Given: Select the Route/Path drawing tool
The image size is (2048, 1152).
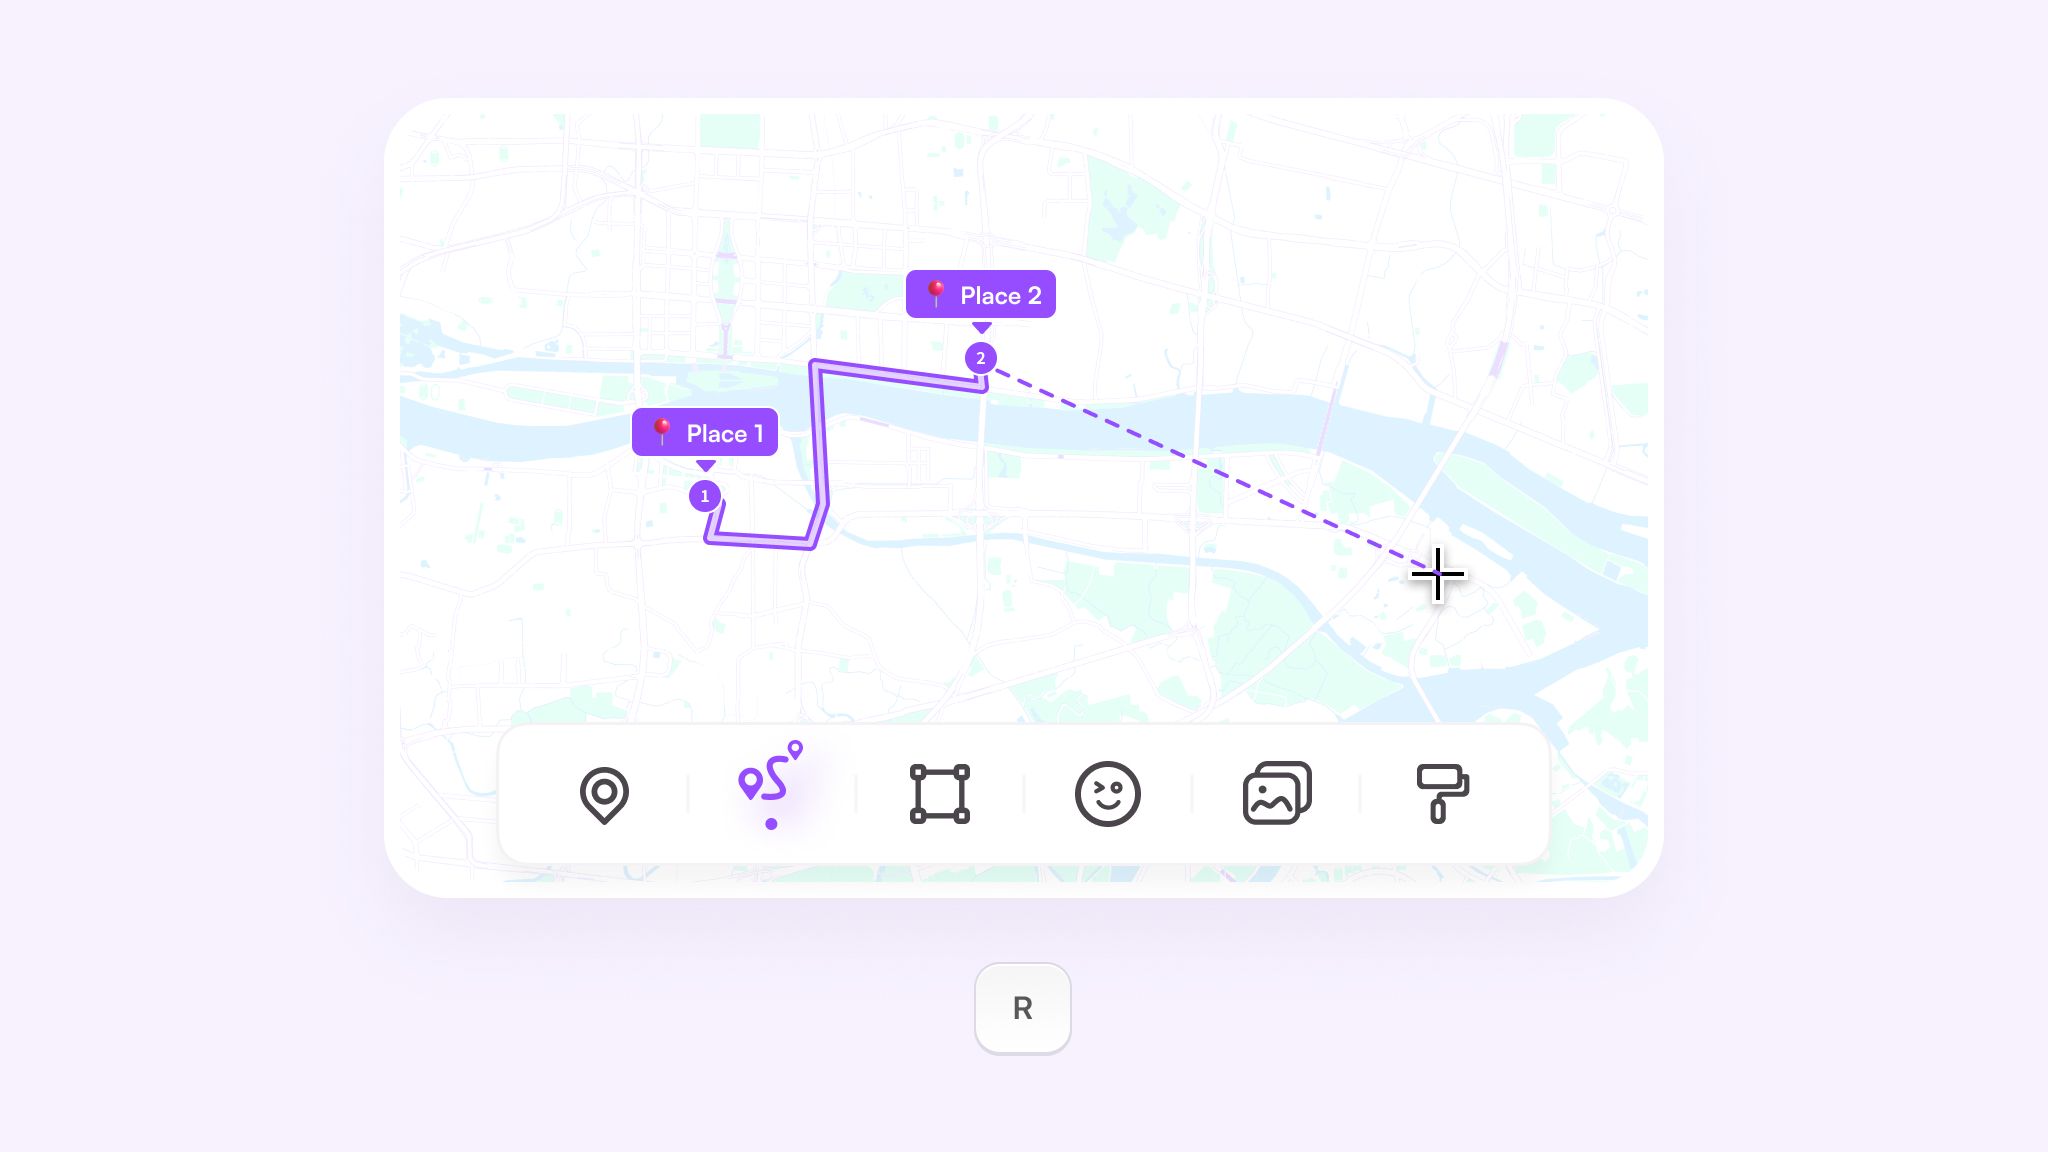Looking at the screenshot, I should click(771, 792).
